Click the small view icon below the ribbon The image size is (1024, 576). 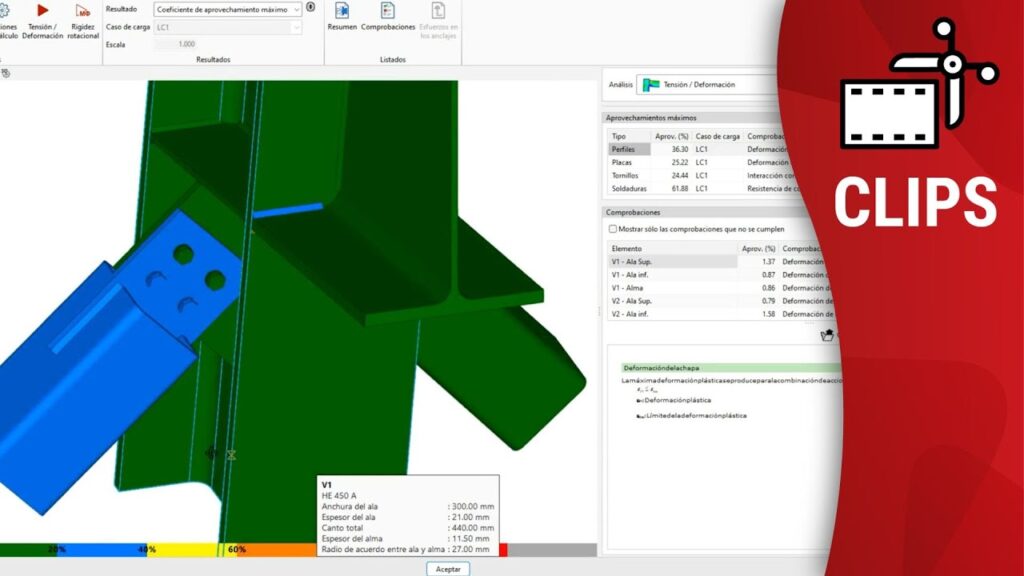[x=5, y=73]
